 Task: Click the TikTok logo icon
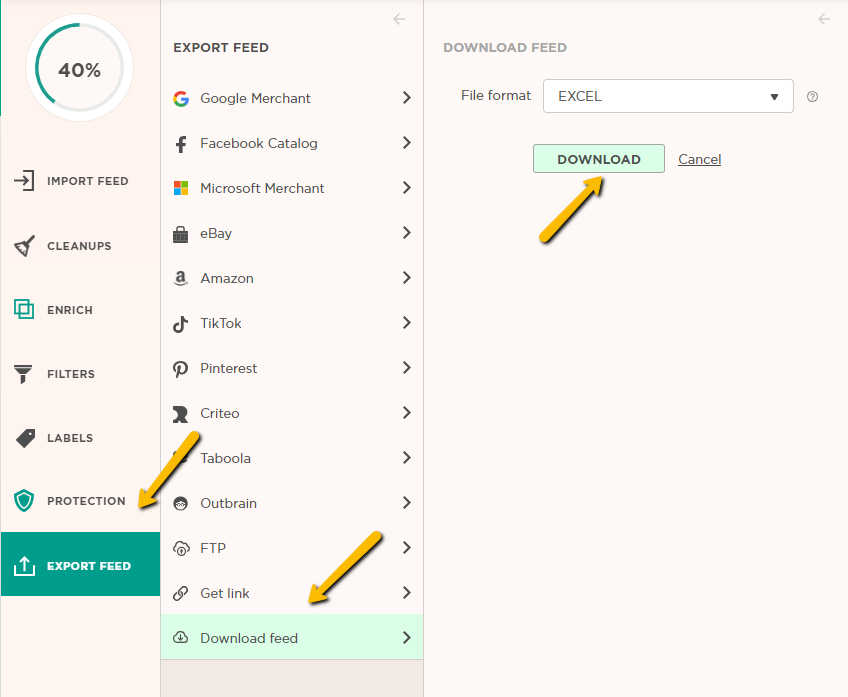click(181, 324)
